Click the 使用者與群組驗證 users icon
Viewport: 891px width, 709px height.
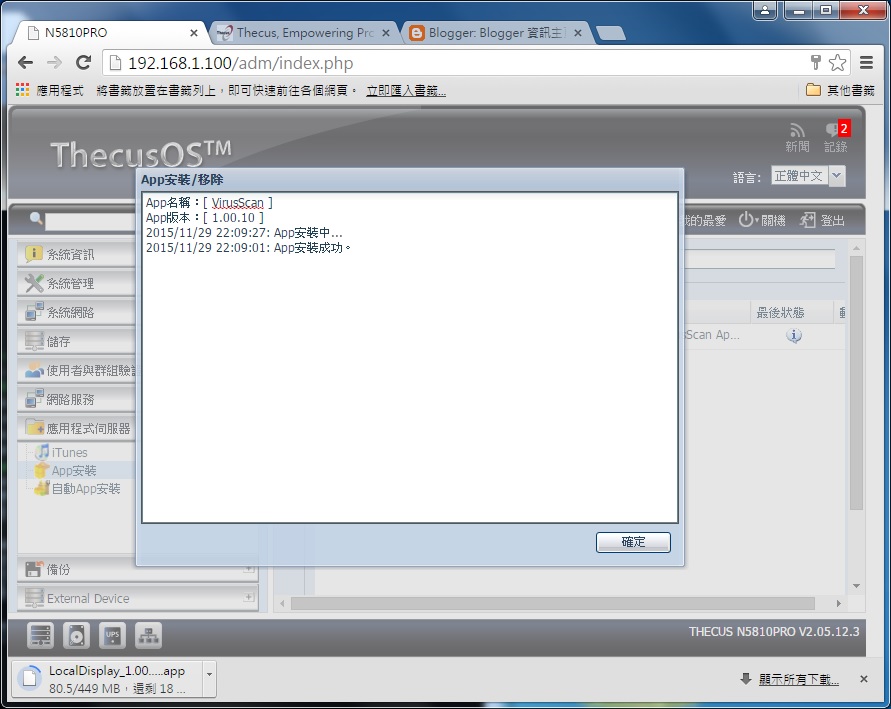(34, 370)
